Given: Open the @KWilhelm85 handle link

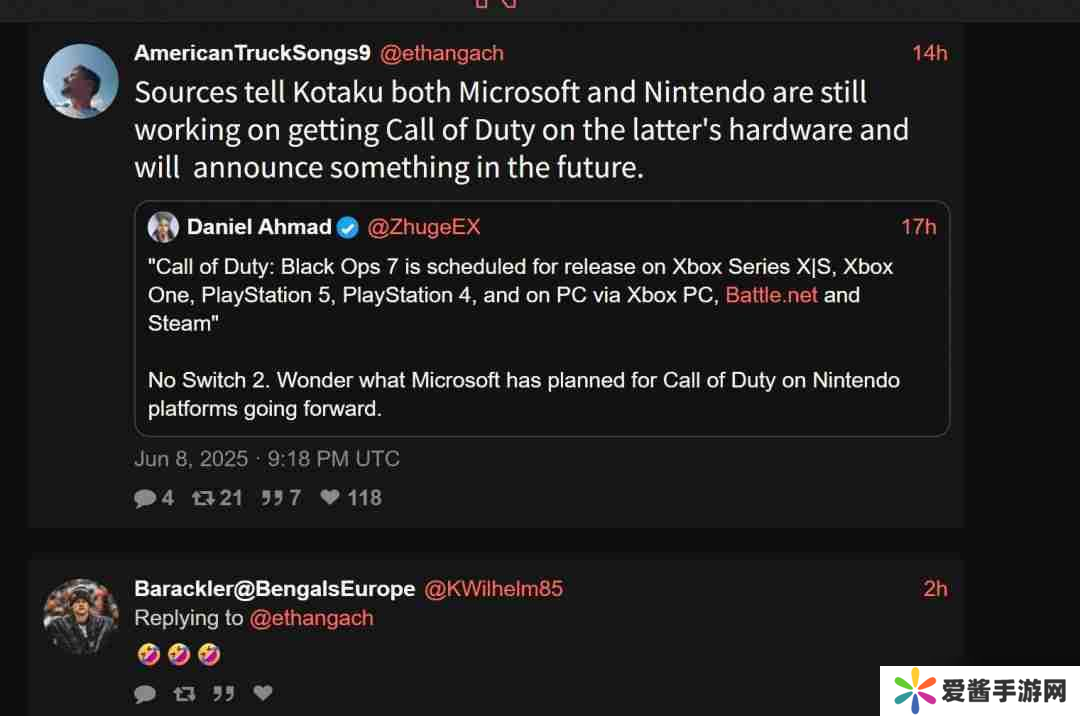Looking at the screenshot, I should click(x=494, y=588).
